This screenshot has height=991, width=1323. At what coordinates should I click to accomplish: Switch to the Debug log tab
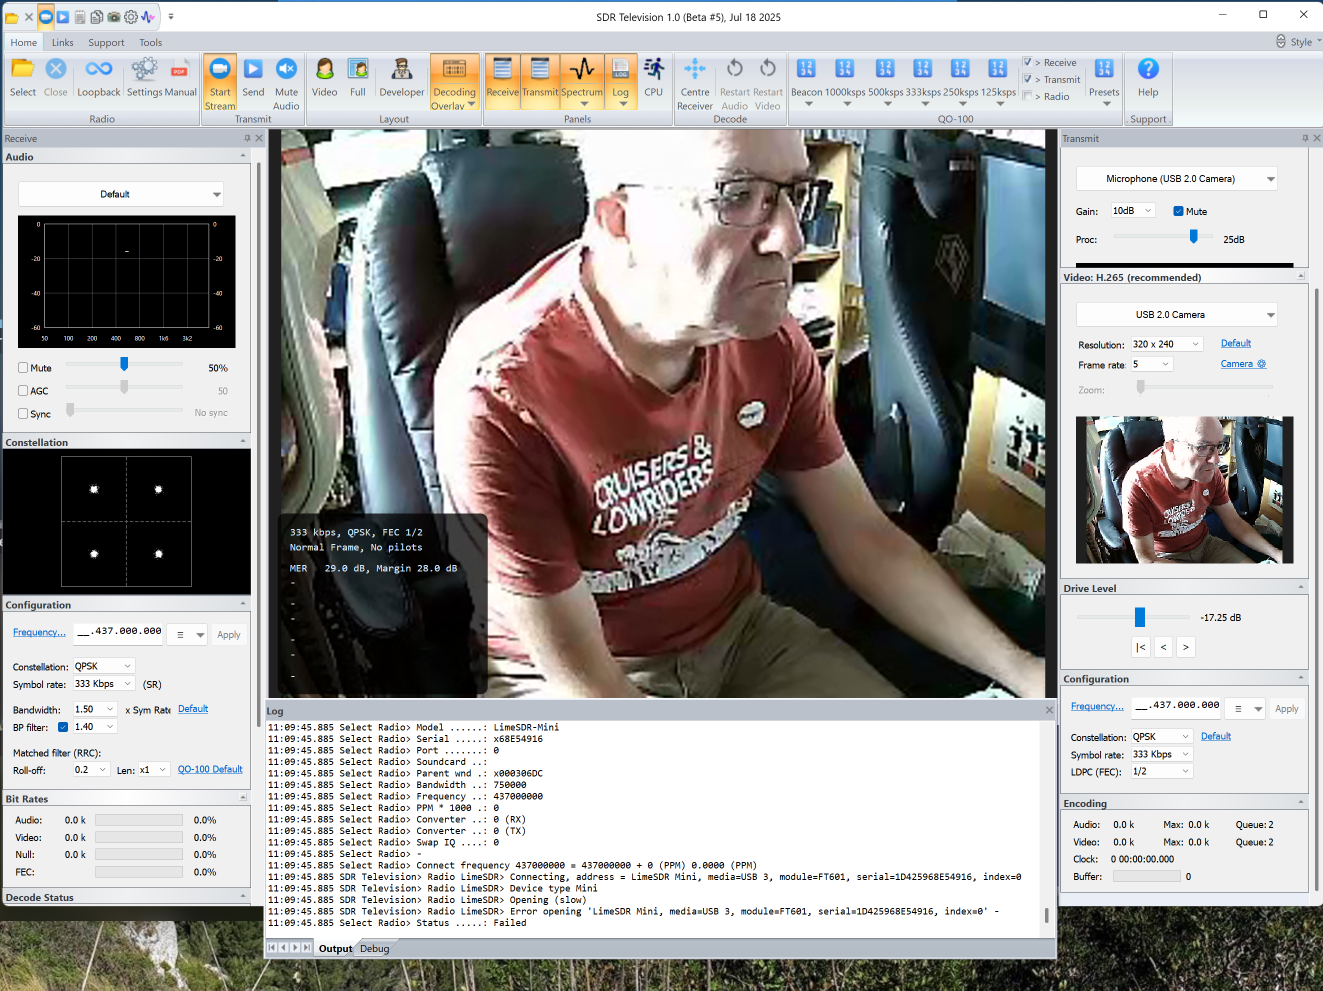coord(375,949)
